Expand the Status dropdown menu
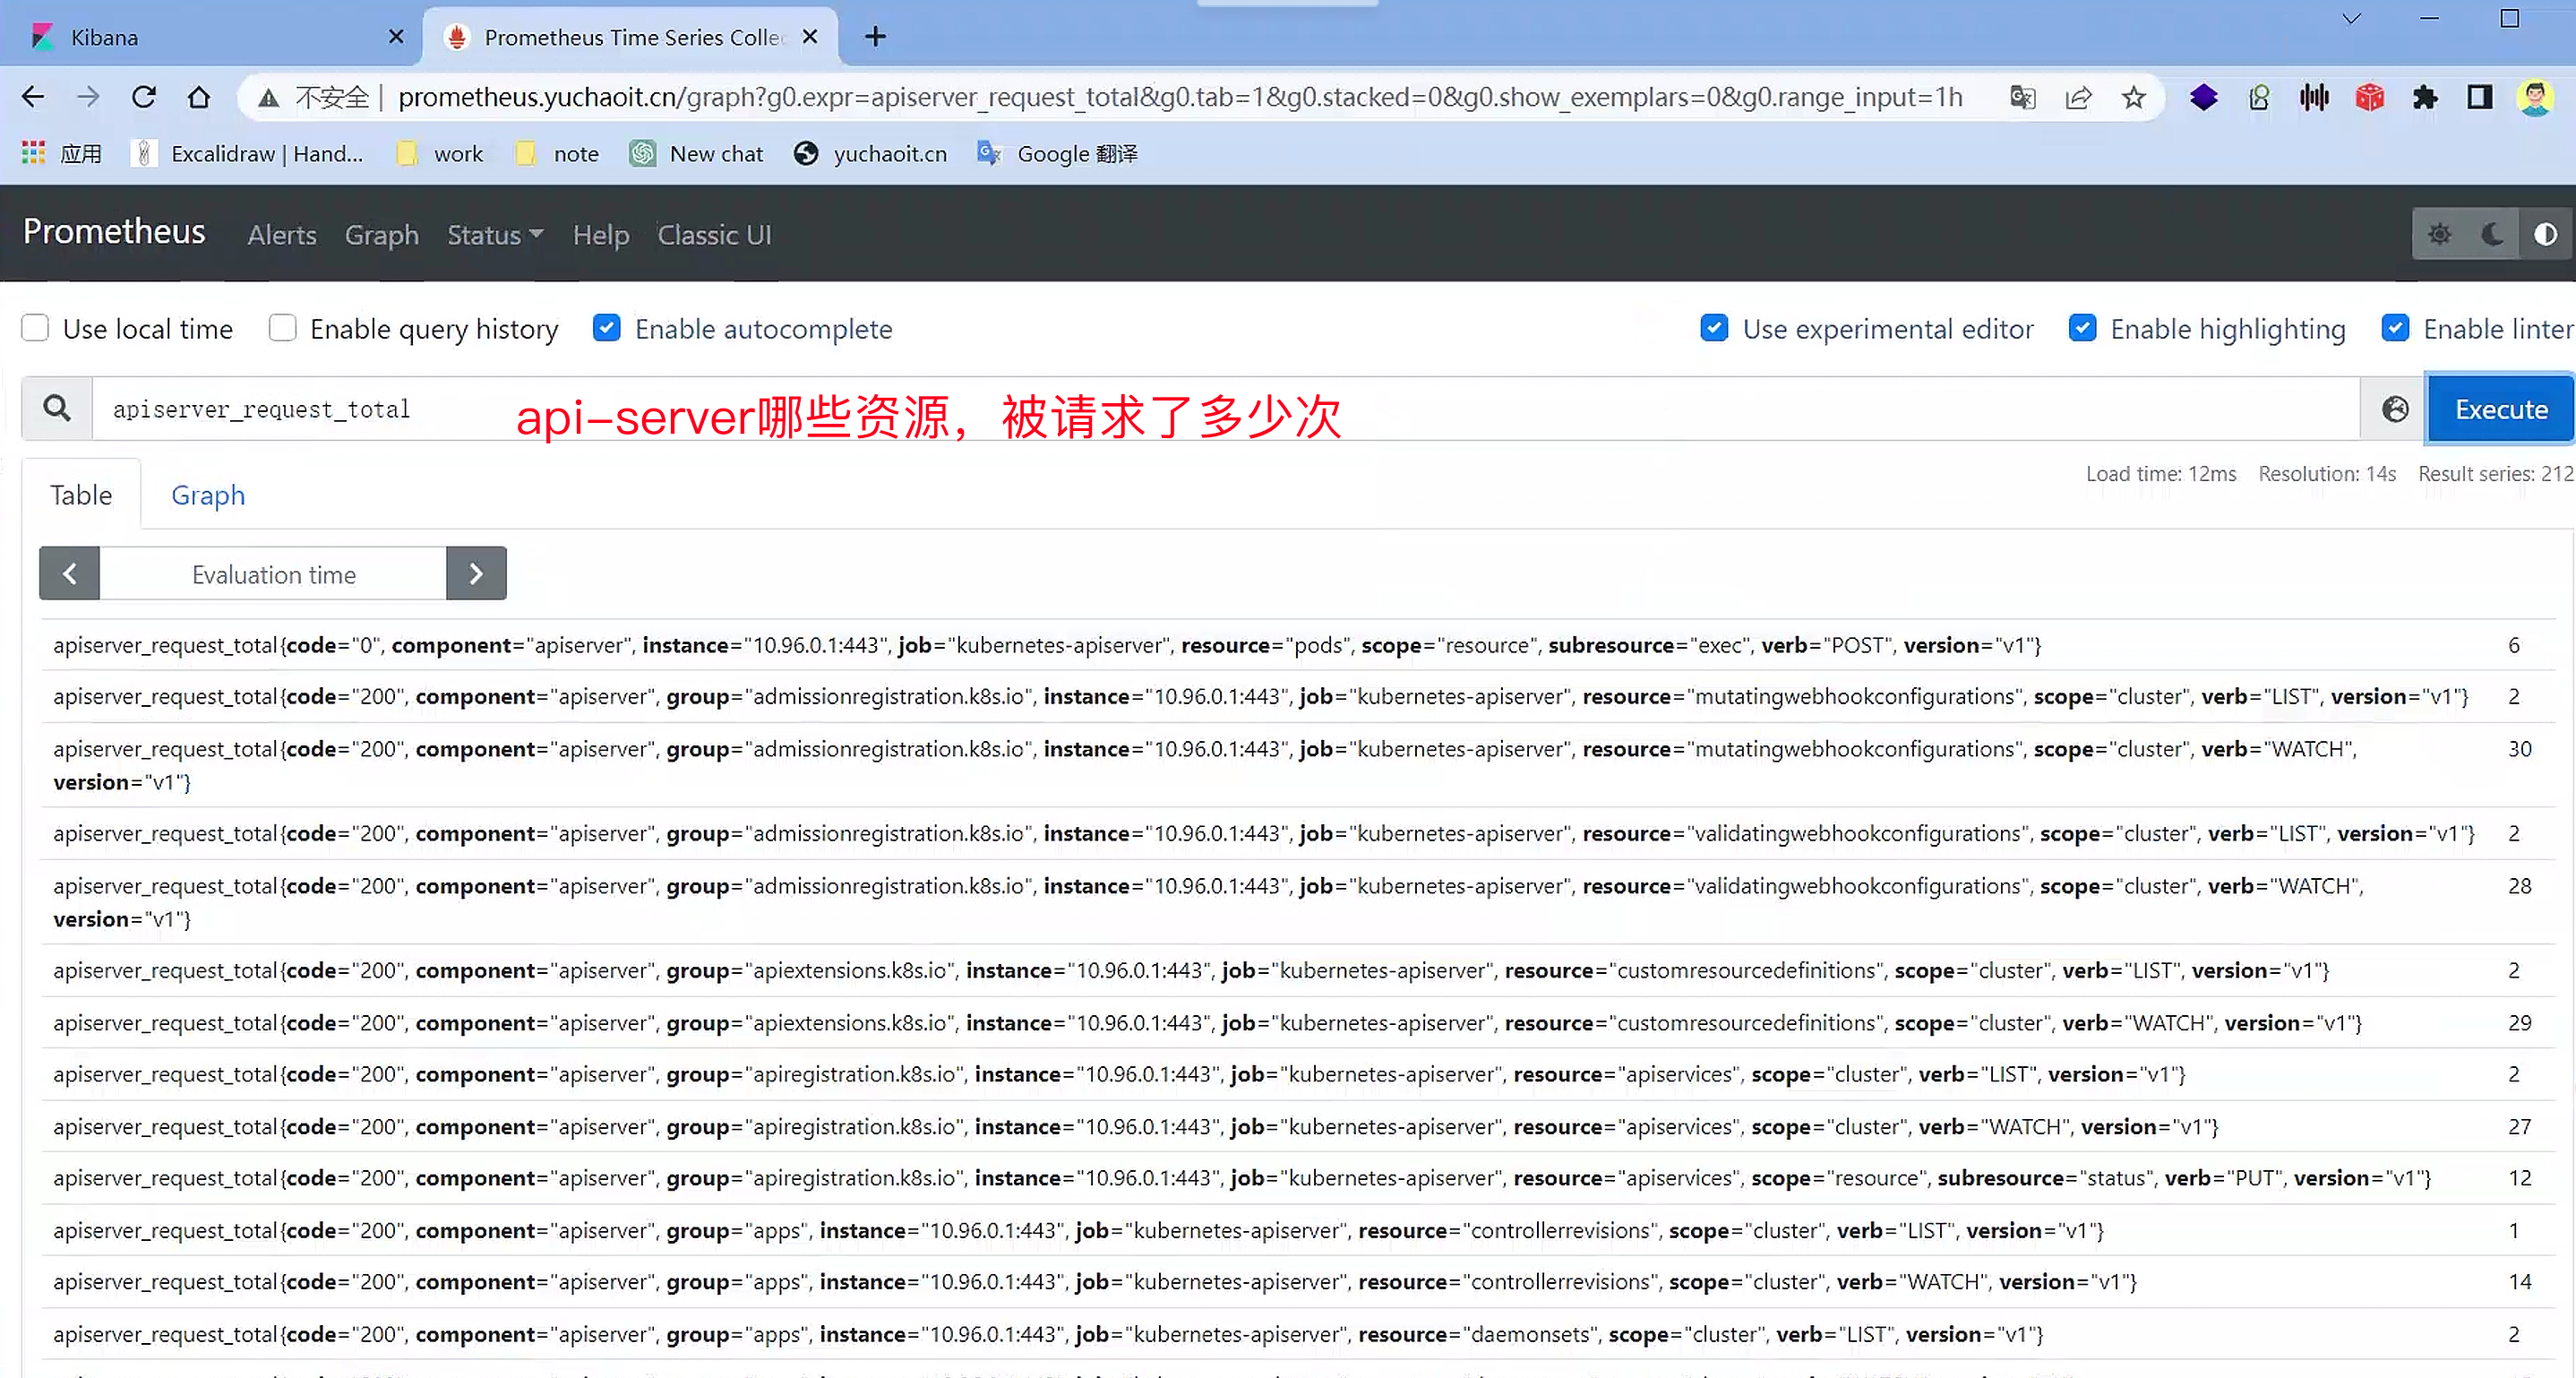This screenshot has width=2576, height=1378. pyautogui.click(x=494, y=235)
